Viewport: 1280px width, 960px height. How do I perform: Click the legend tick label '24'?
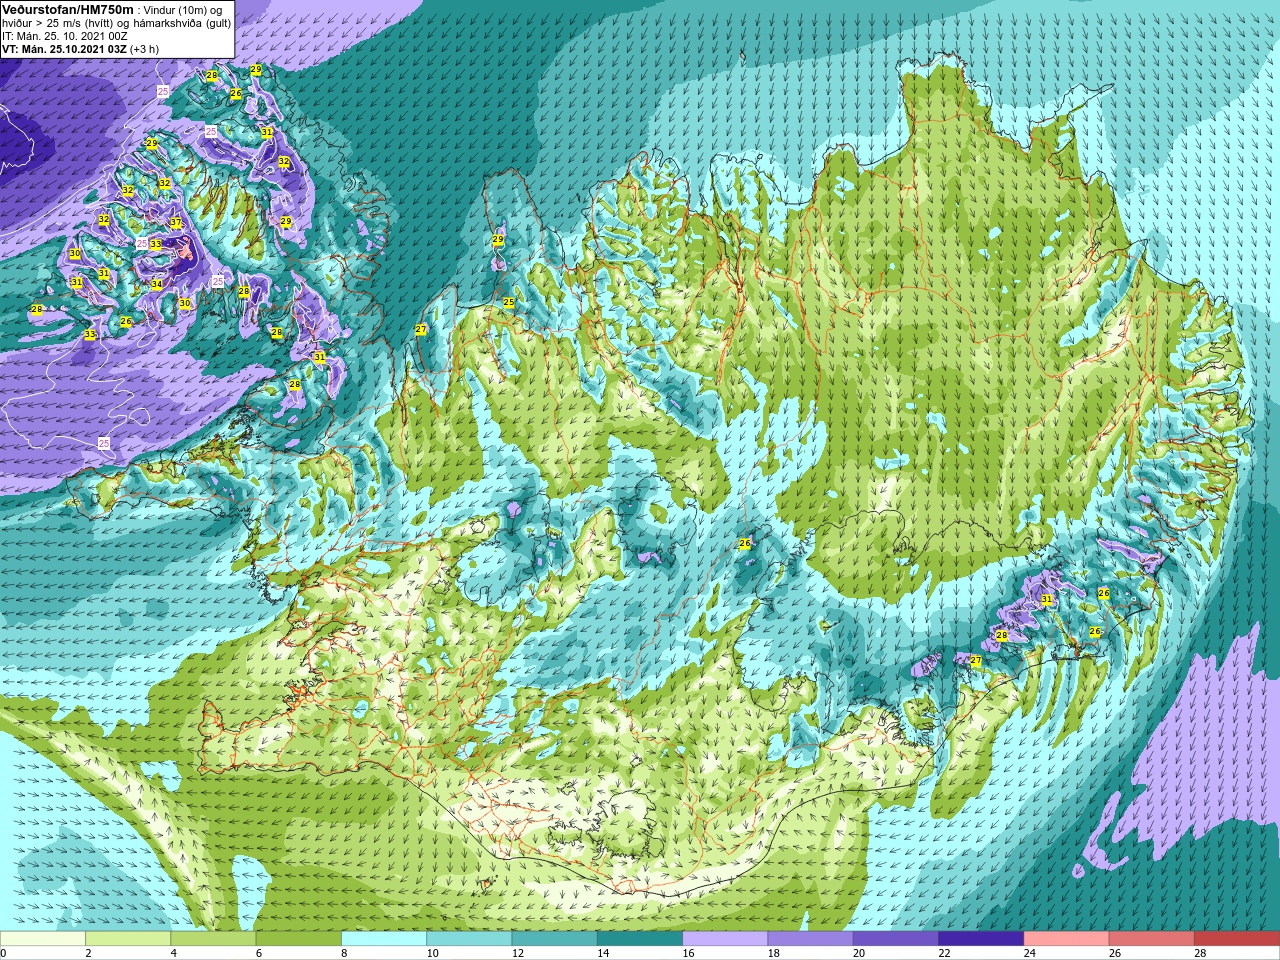pos(1029,953)
